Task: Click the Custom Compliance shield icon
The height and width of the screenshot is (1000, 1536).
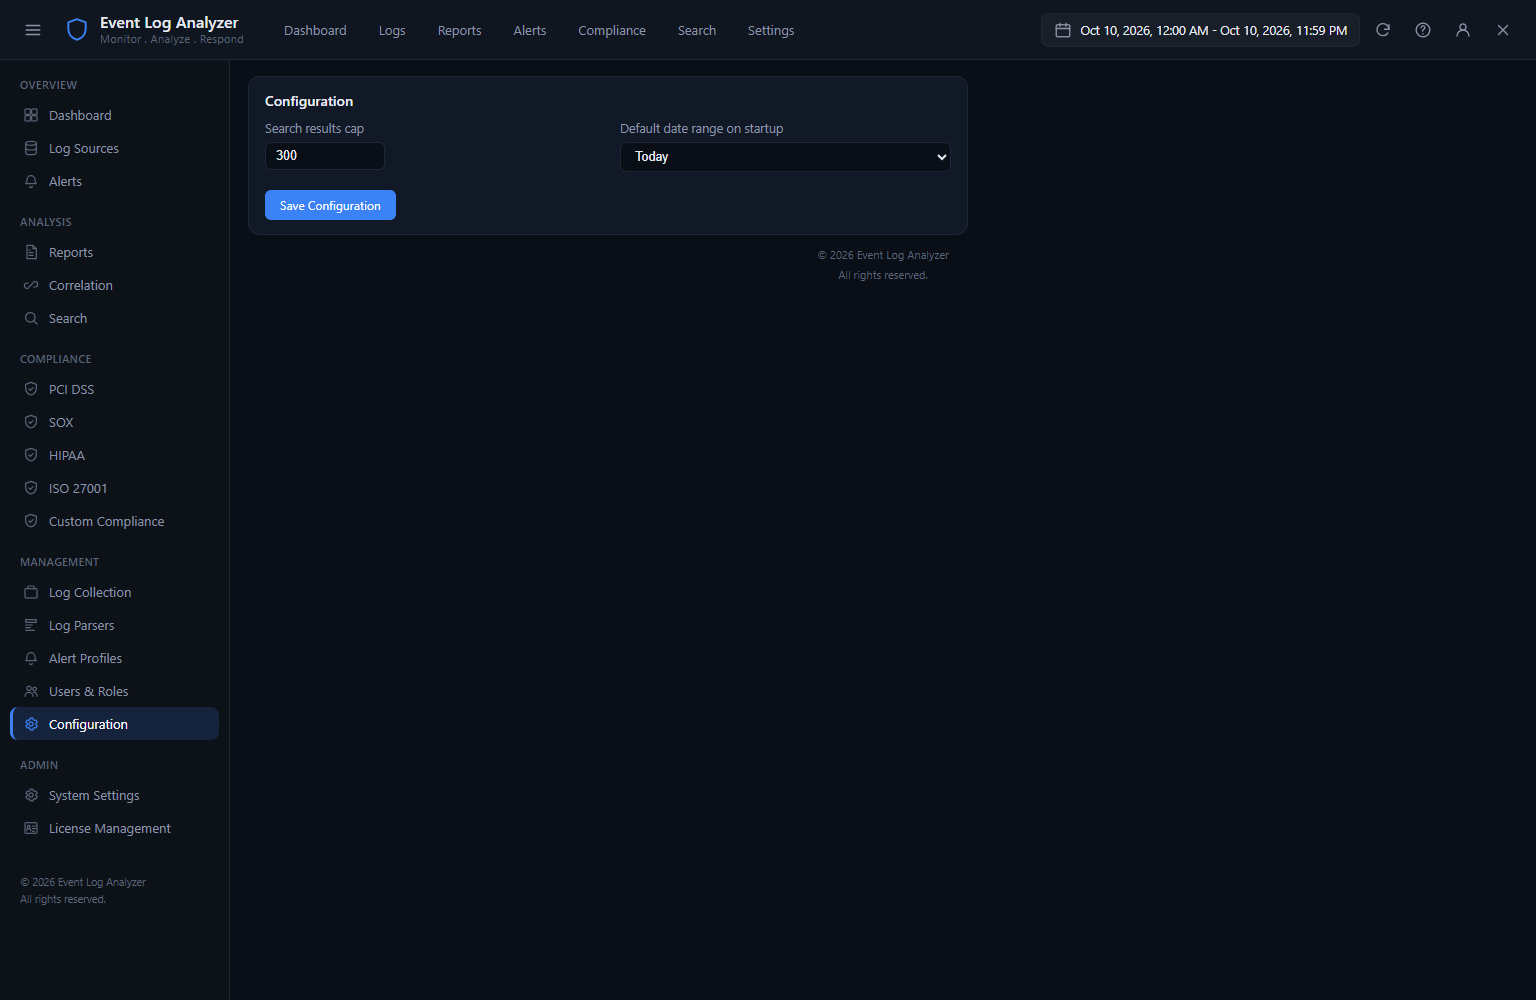Action: click(31, 521)
